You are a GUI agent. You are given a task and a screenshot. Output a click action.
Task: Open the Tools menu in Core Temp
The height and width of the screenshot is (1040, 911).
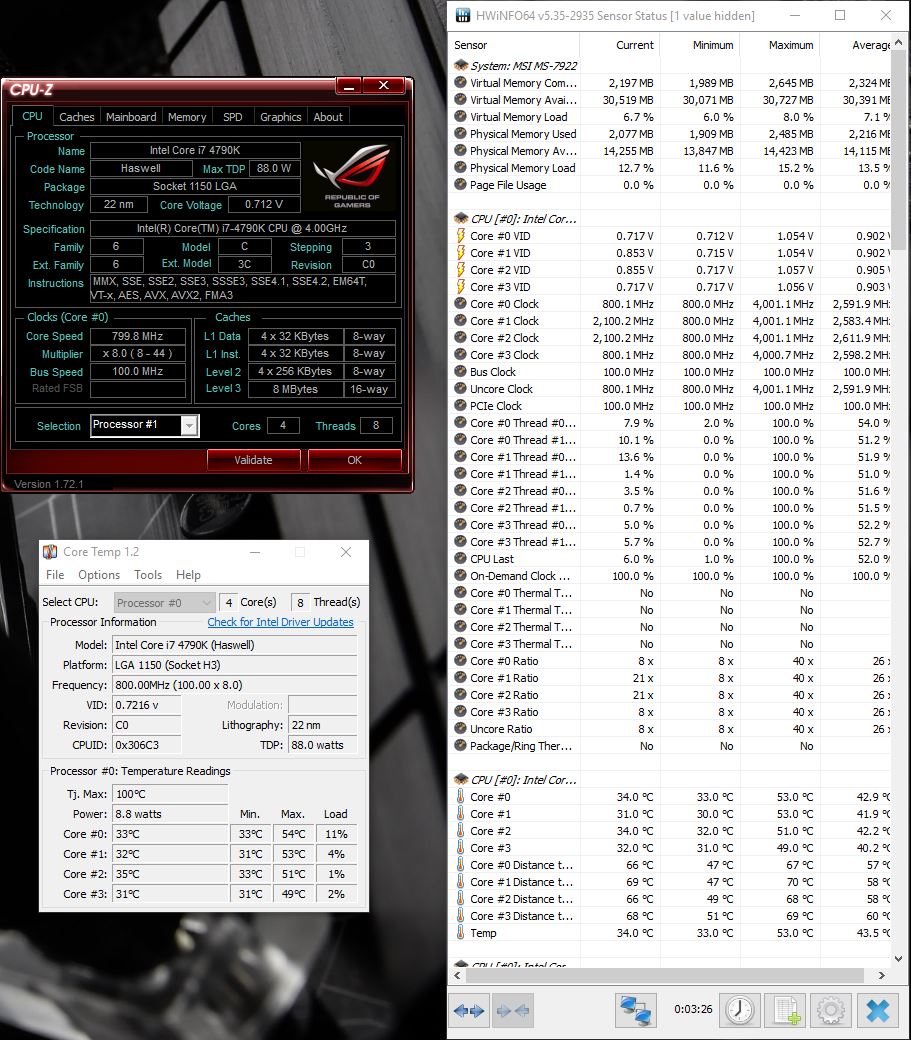tap(148, 574)
